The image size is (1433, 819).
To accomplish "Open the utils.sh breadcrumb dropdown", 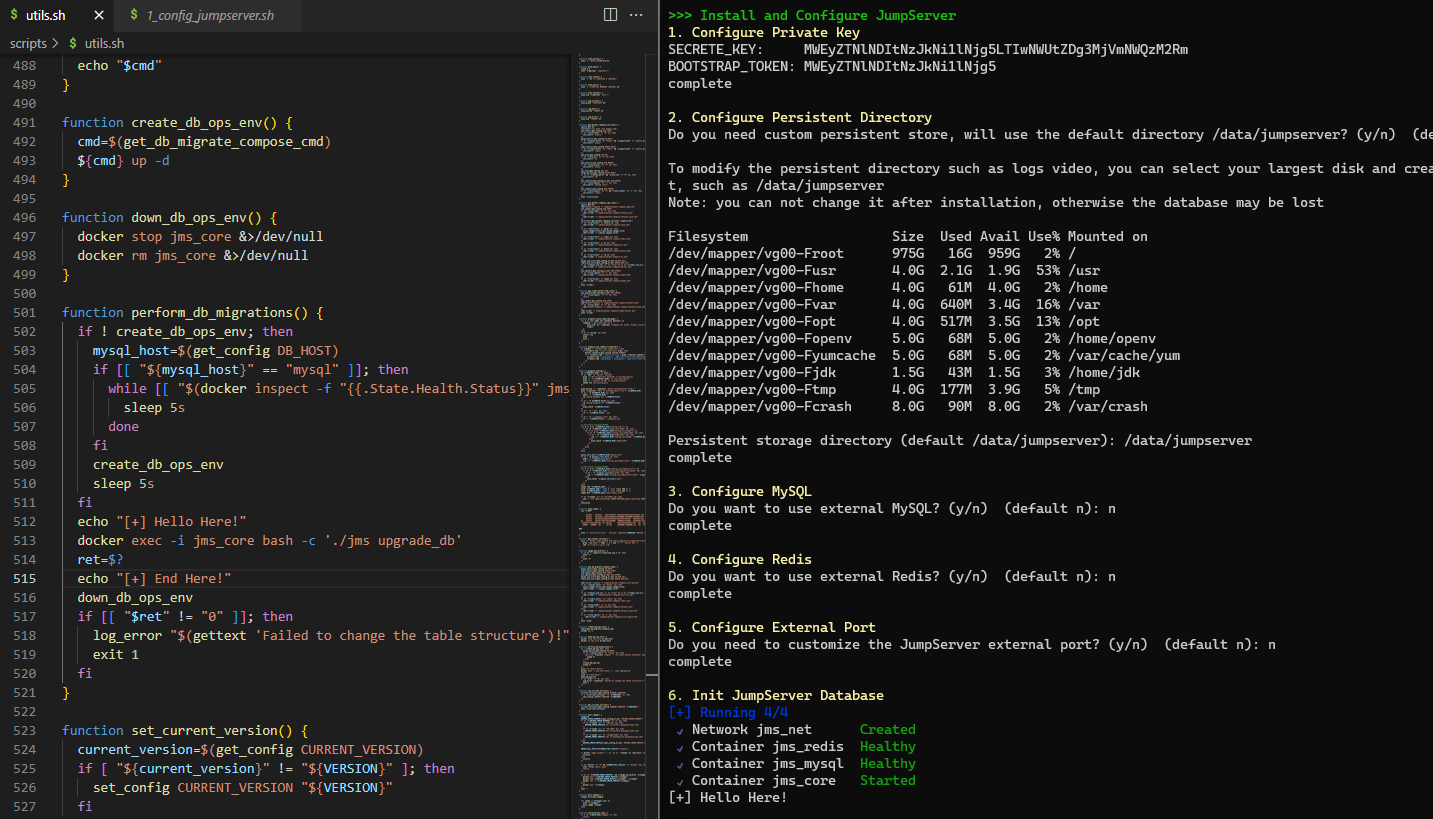I will tap(103, 43).
